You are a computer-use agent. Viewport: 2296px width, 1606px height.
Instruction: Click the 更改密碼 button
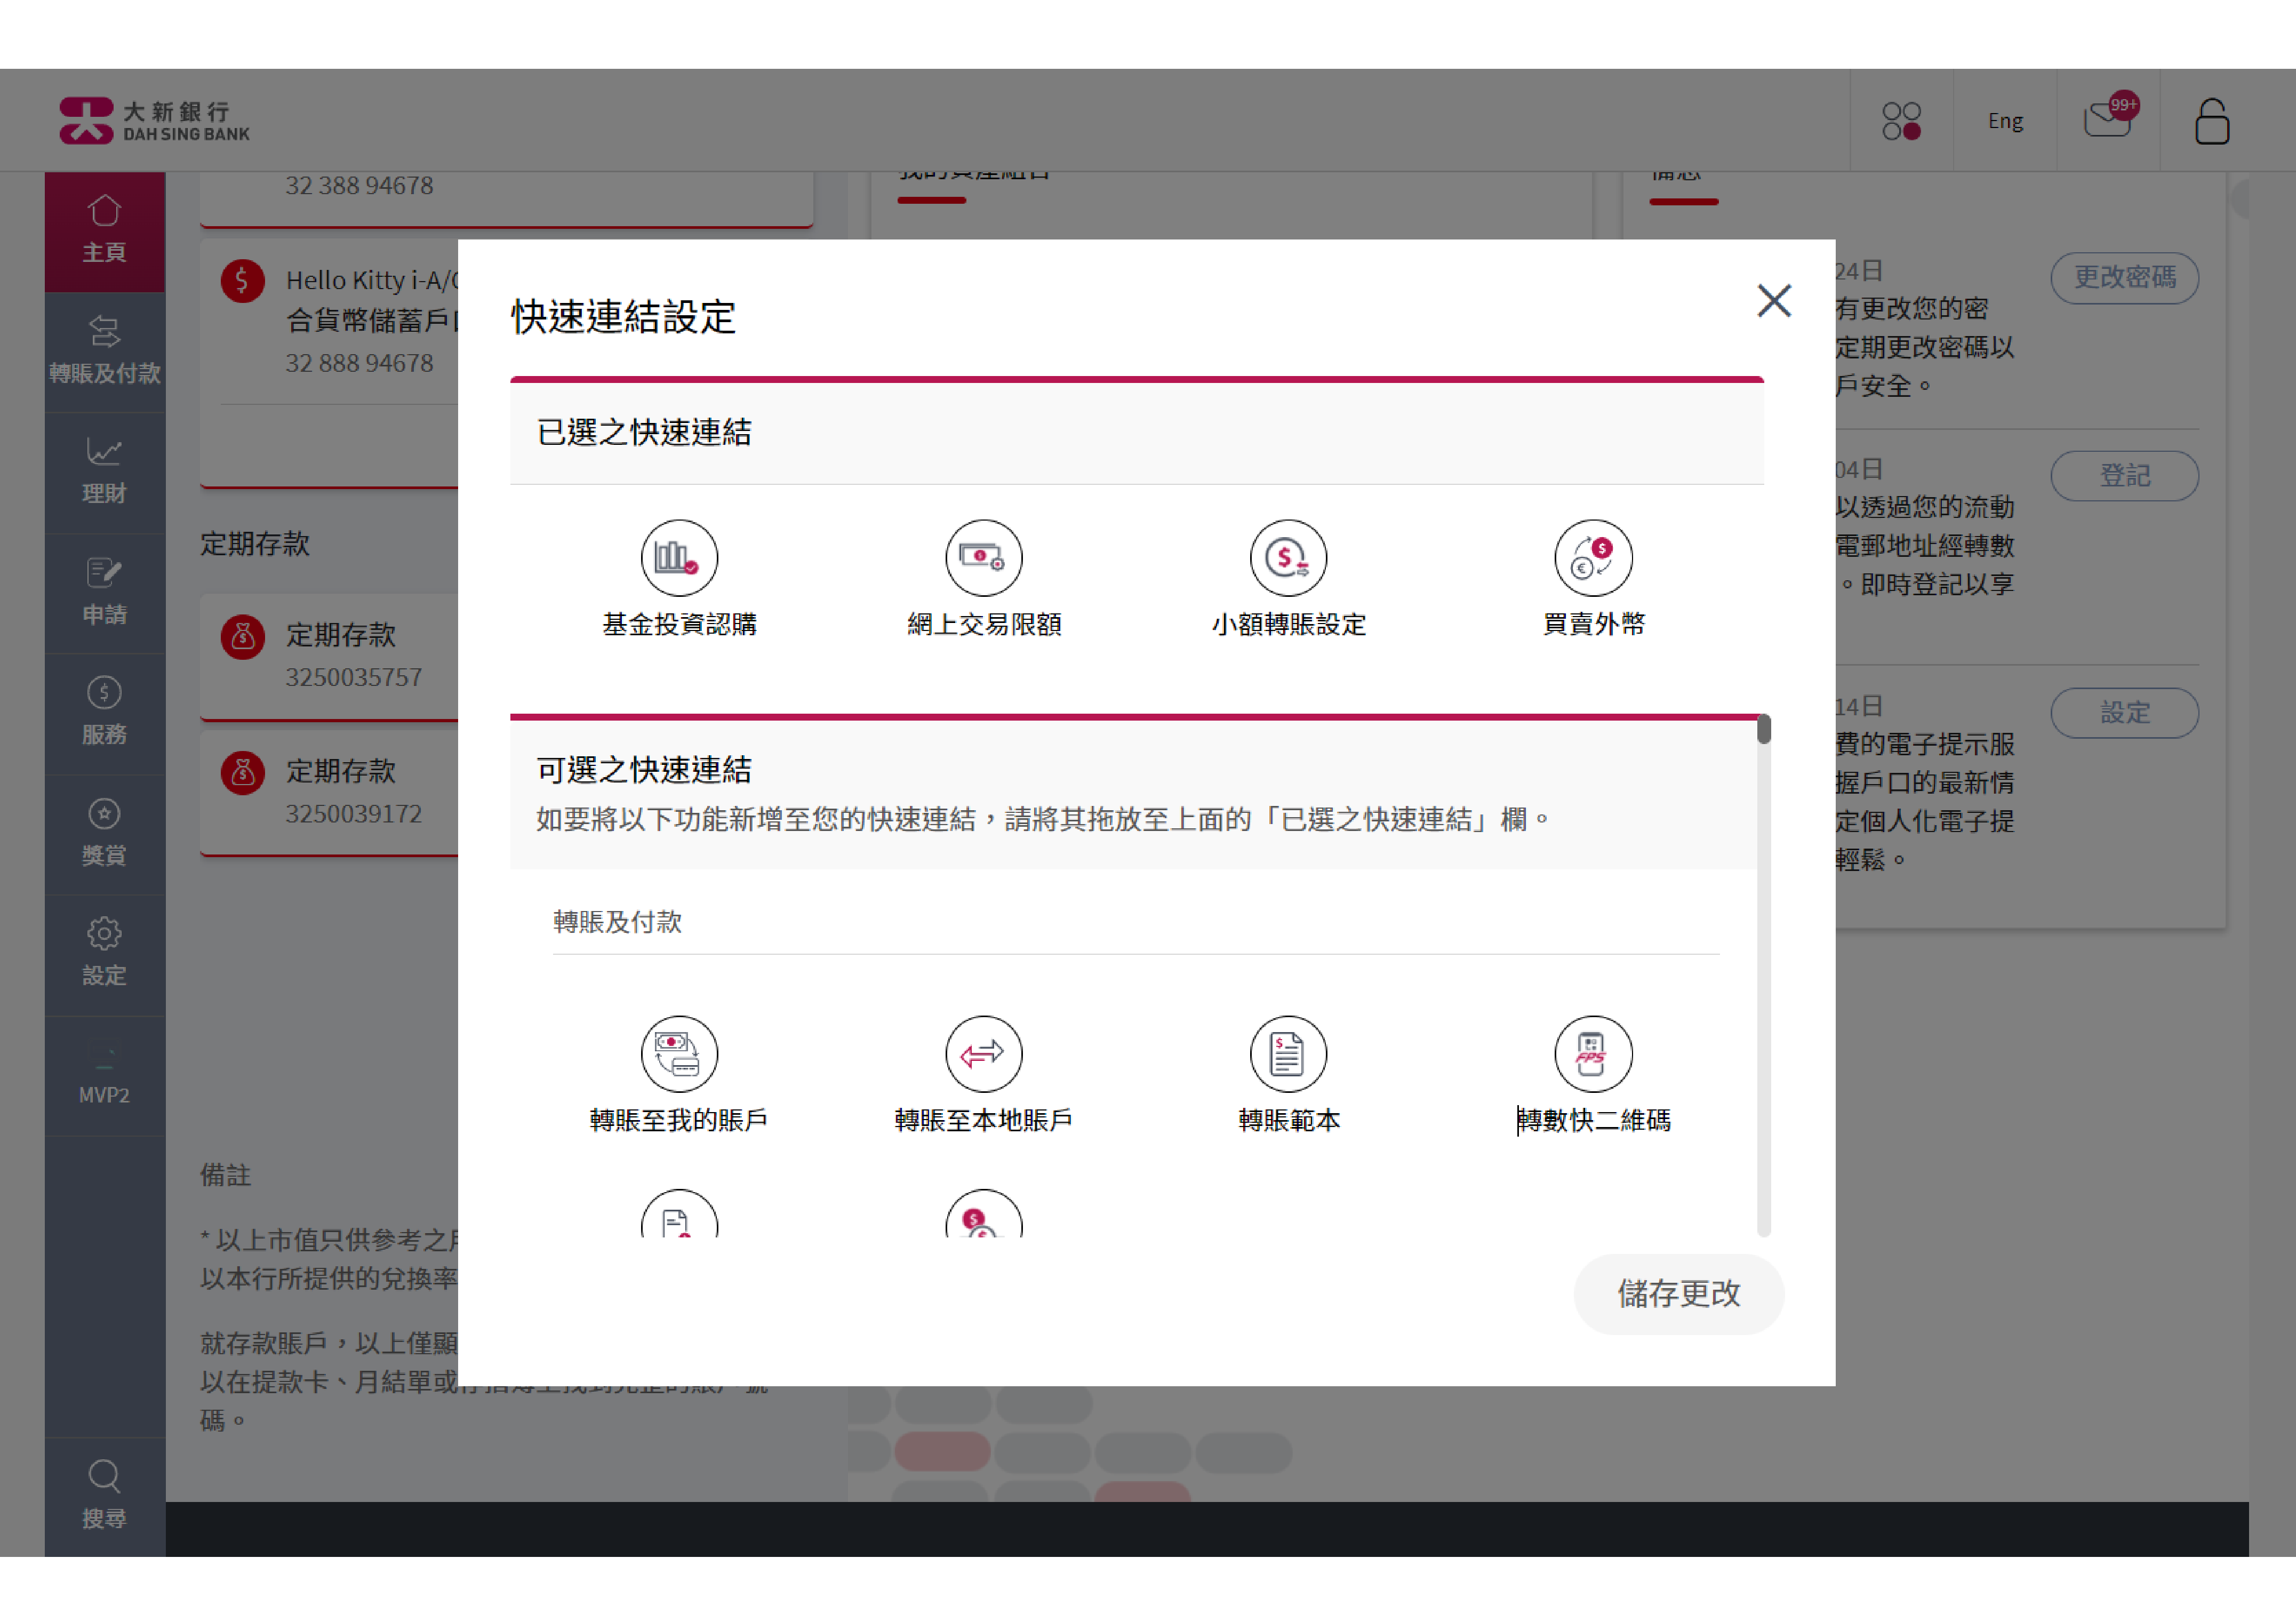pyautogui.click(x=2124, y=277)
